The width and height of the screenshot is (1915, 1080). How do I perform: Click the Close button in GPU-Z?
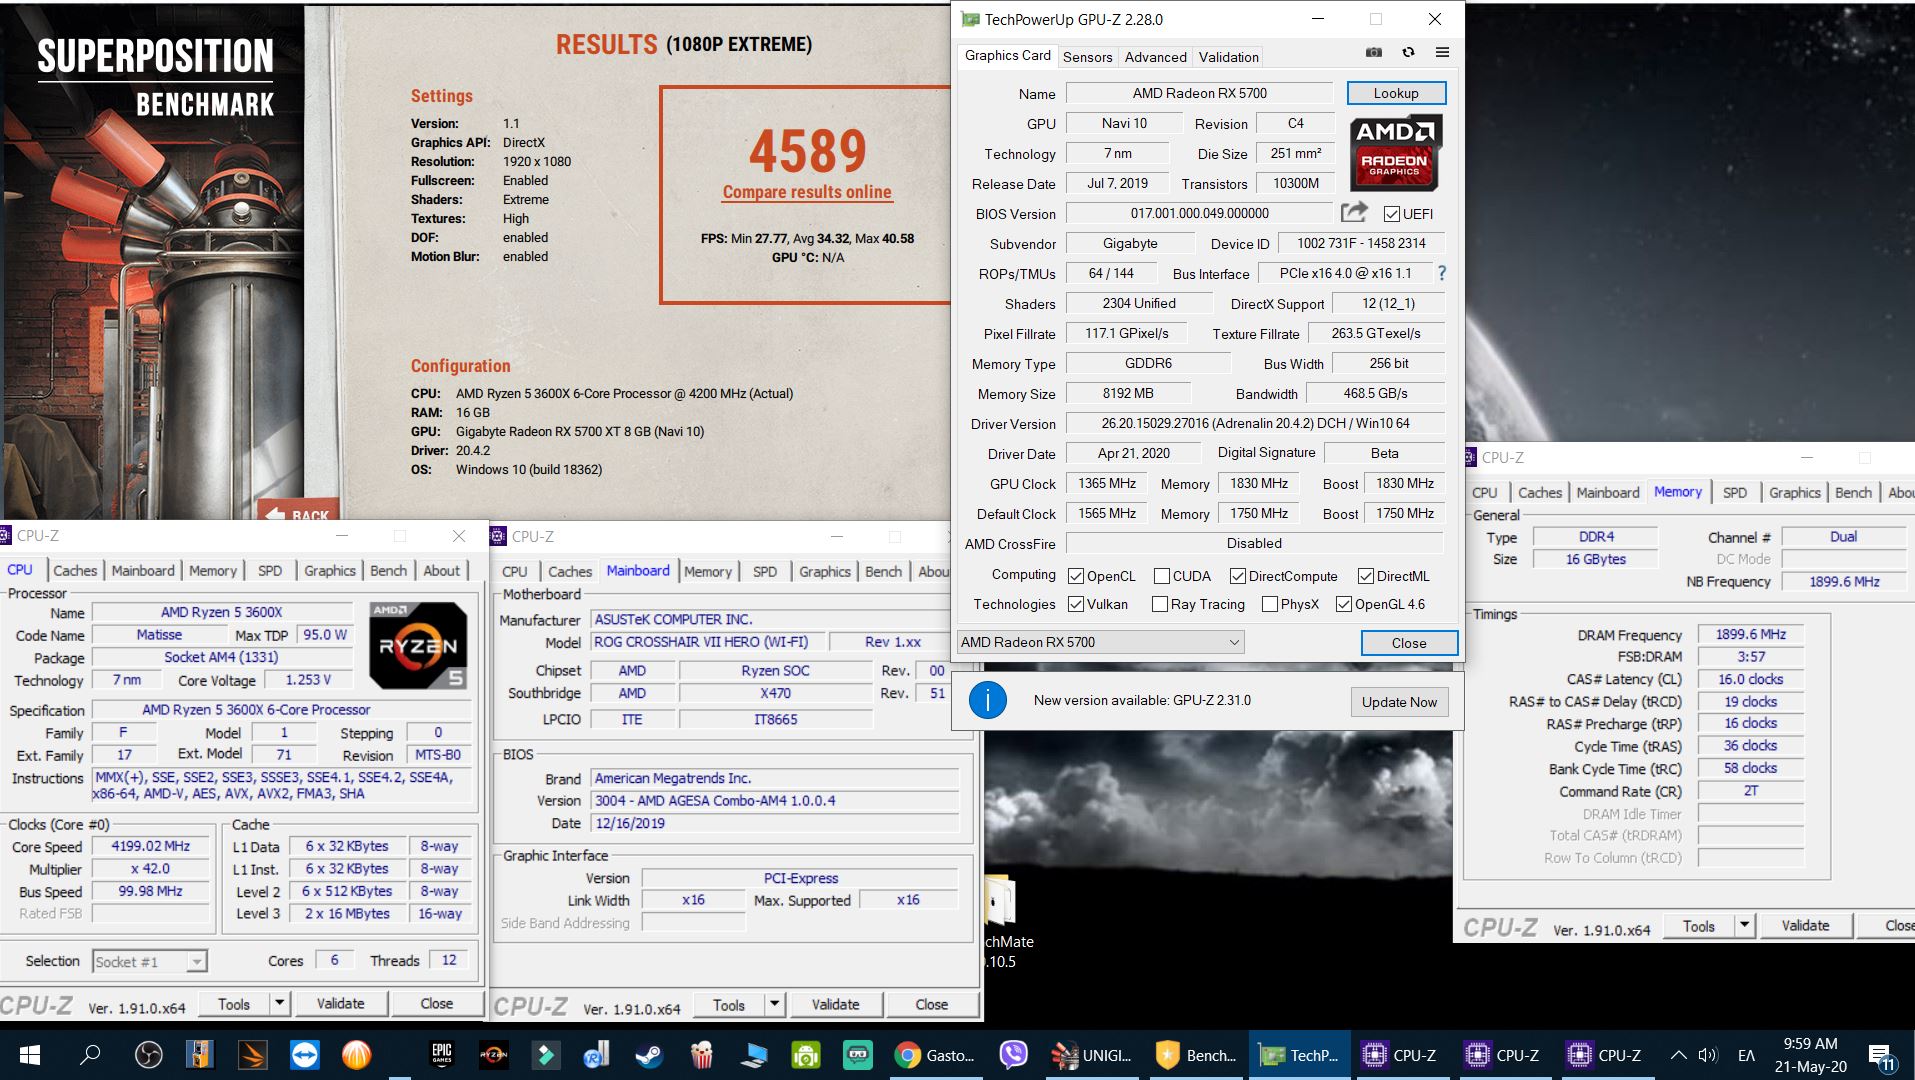coord(1409,643)
